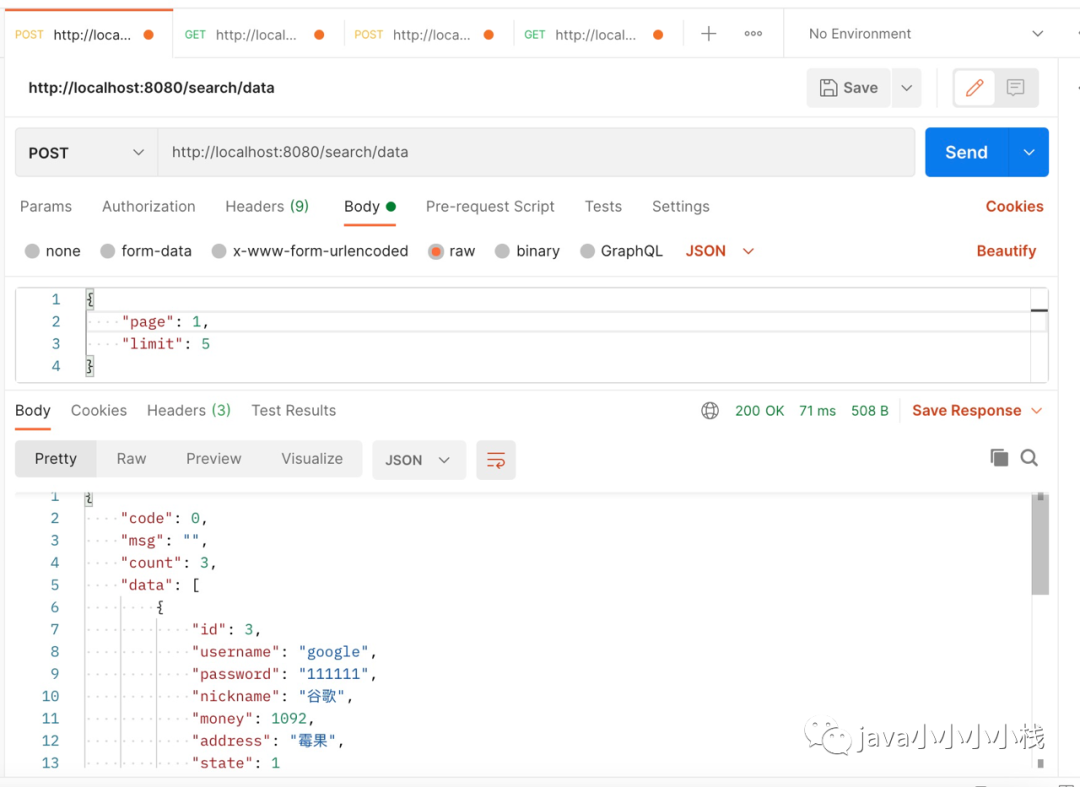Click the globe network icon near 200 OK
The image size is (1080, 787).
tap(709, 410)
